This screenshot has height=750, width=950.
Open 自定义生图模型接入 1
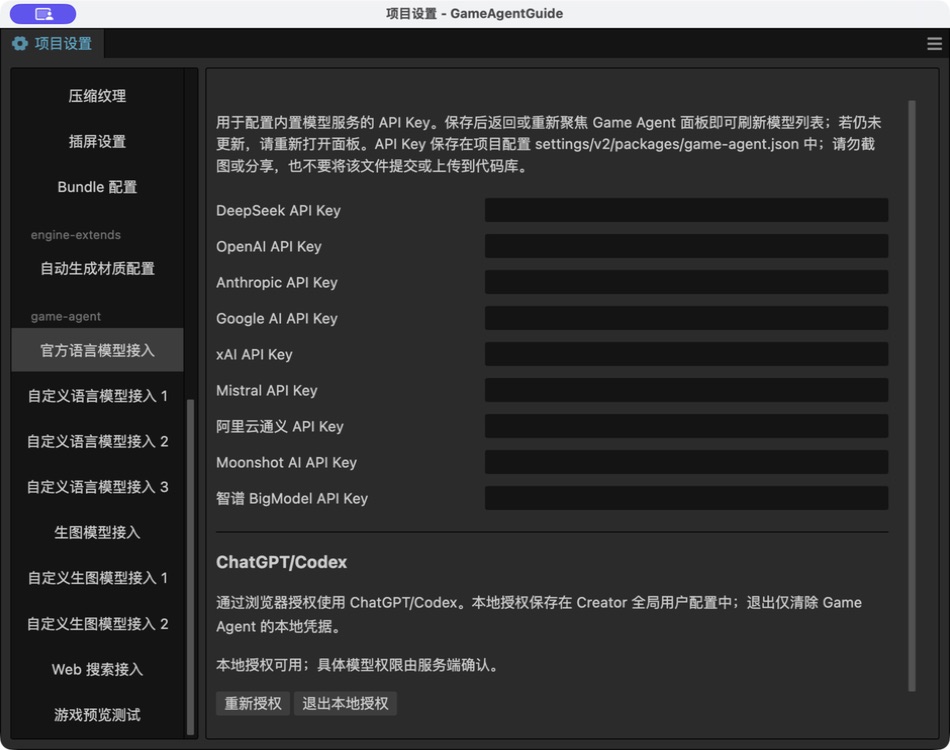click(97, 577)
